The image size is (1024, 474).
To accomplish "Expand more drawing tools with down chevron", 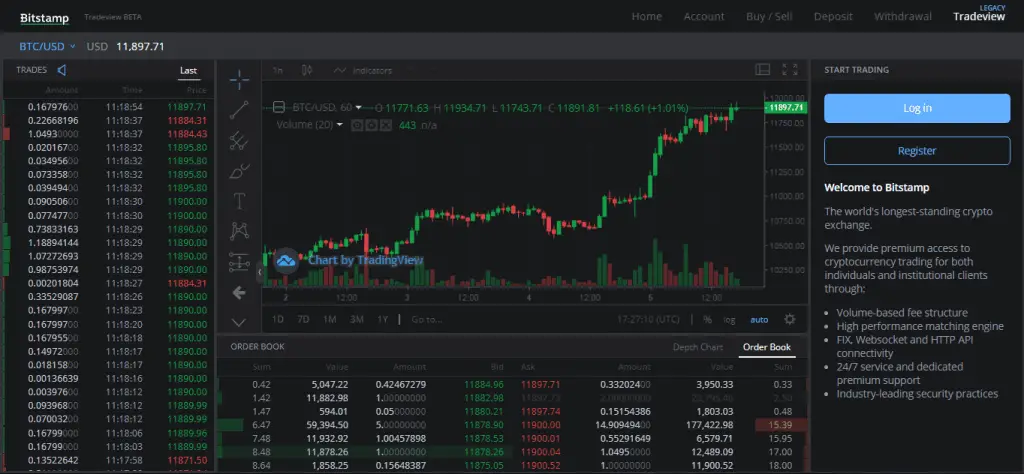I will 239,322.
